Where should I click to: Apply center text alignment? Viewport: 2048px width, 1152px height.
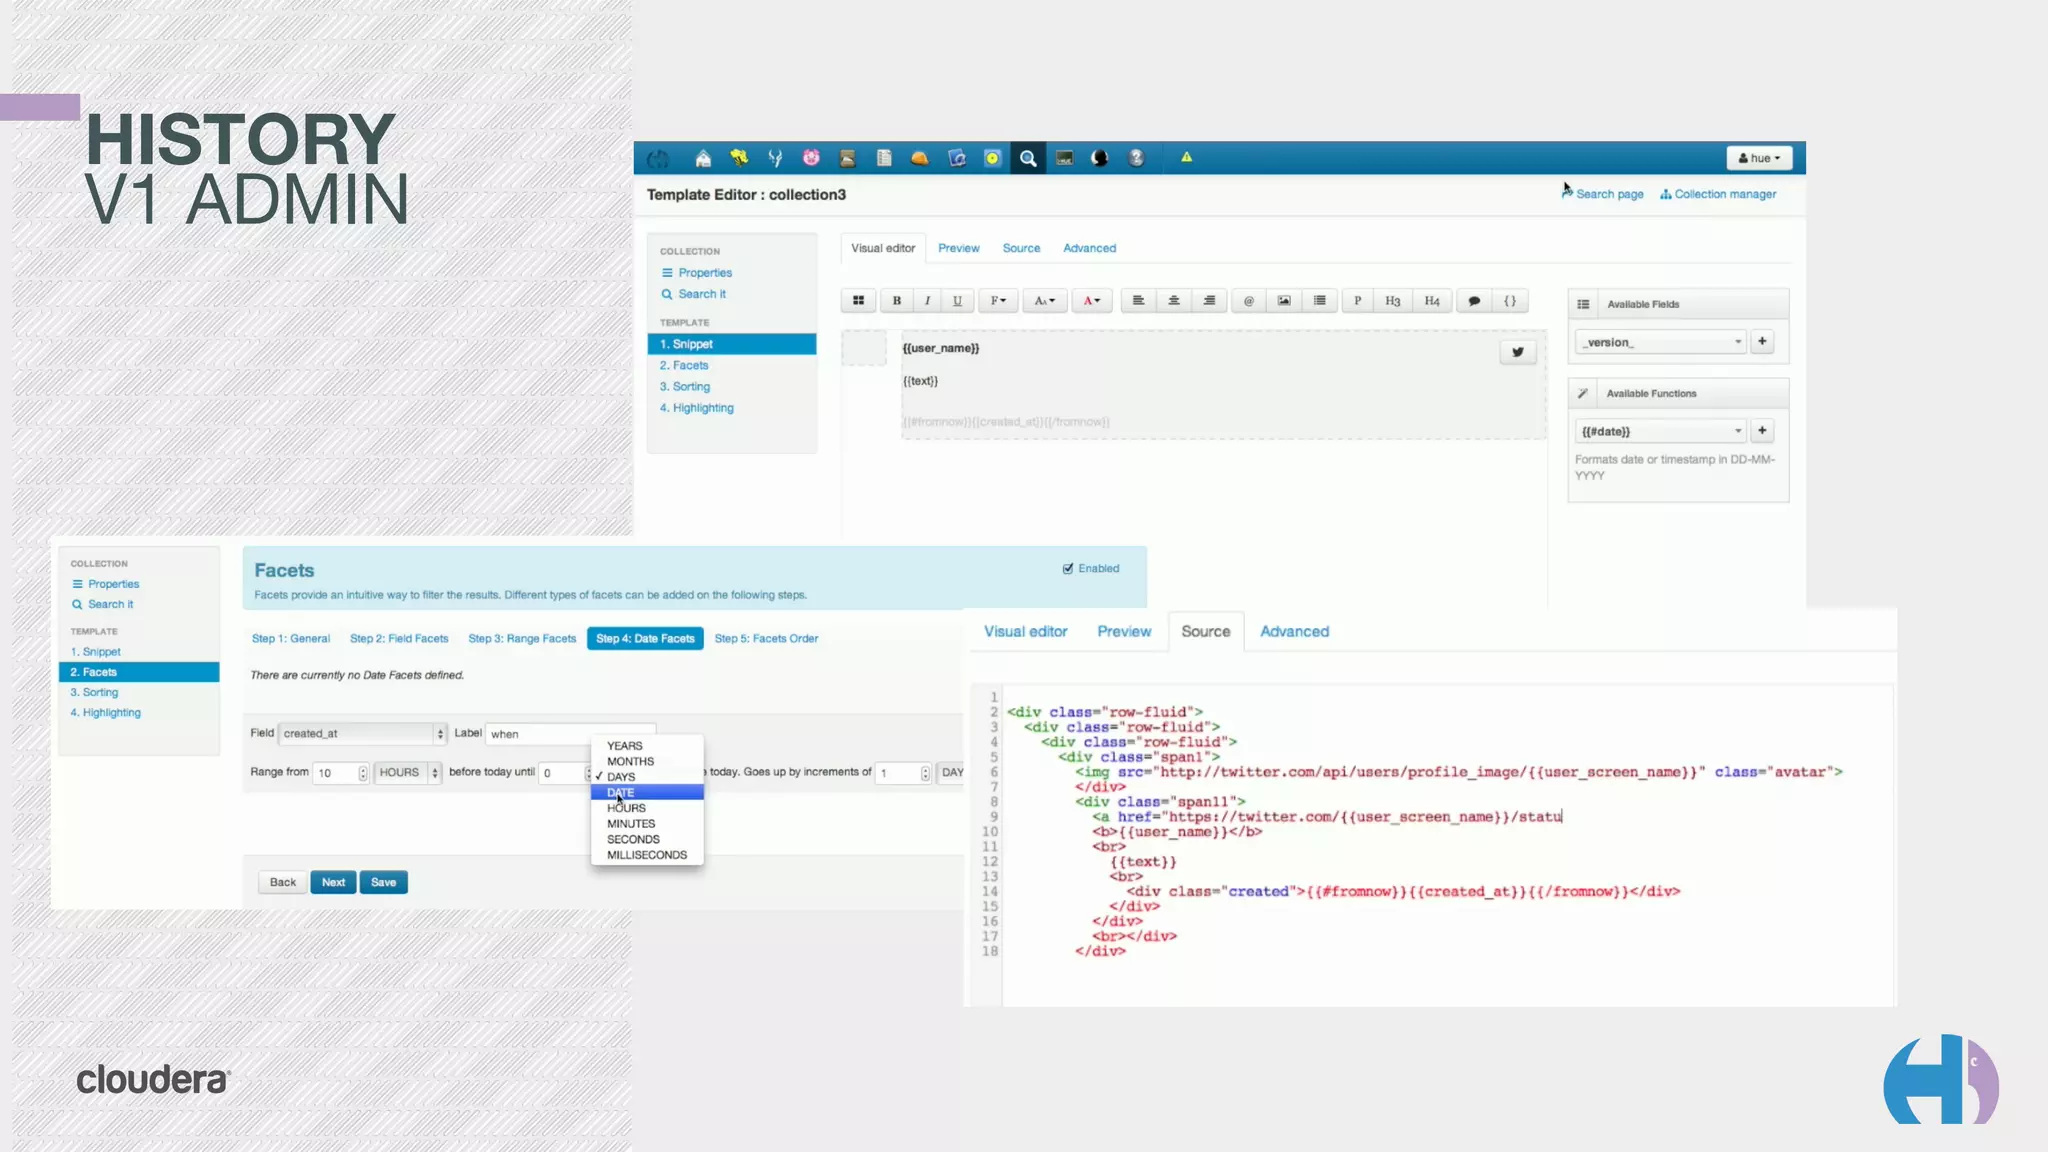pos(1173,301)
